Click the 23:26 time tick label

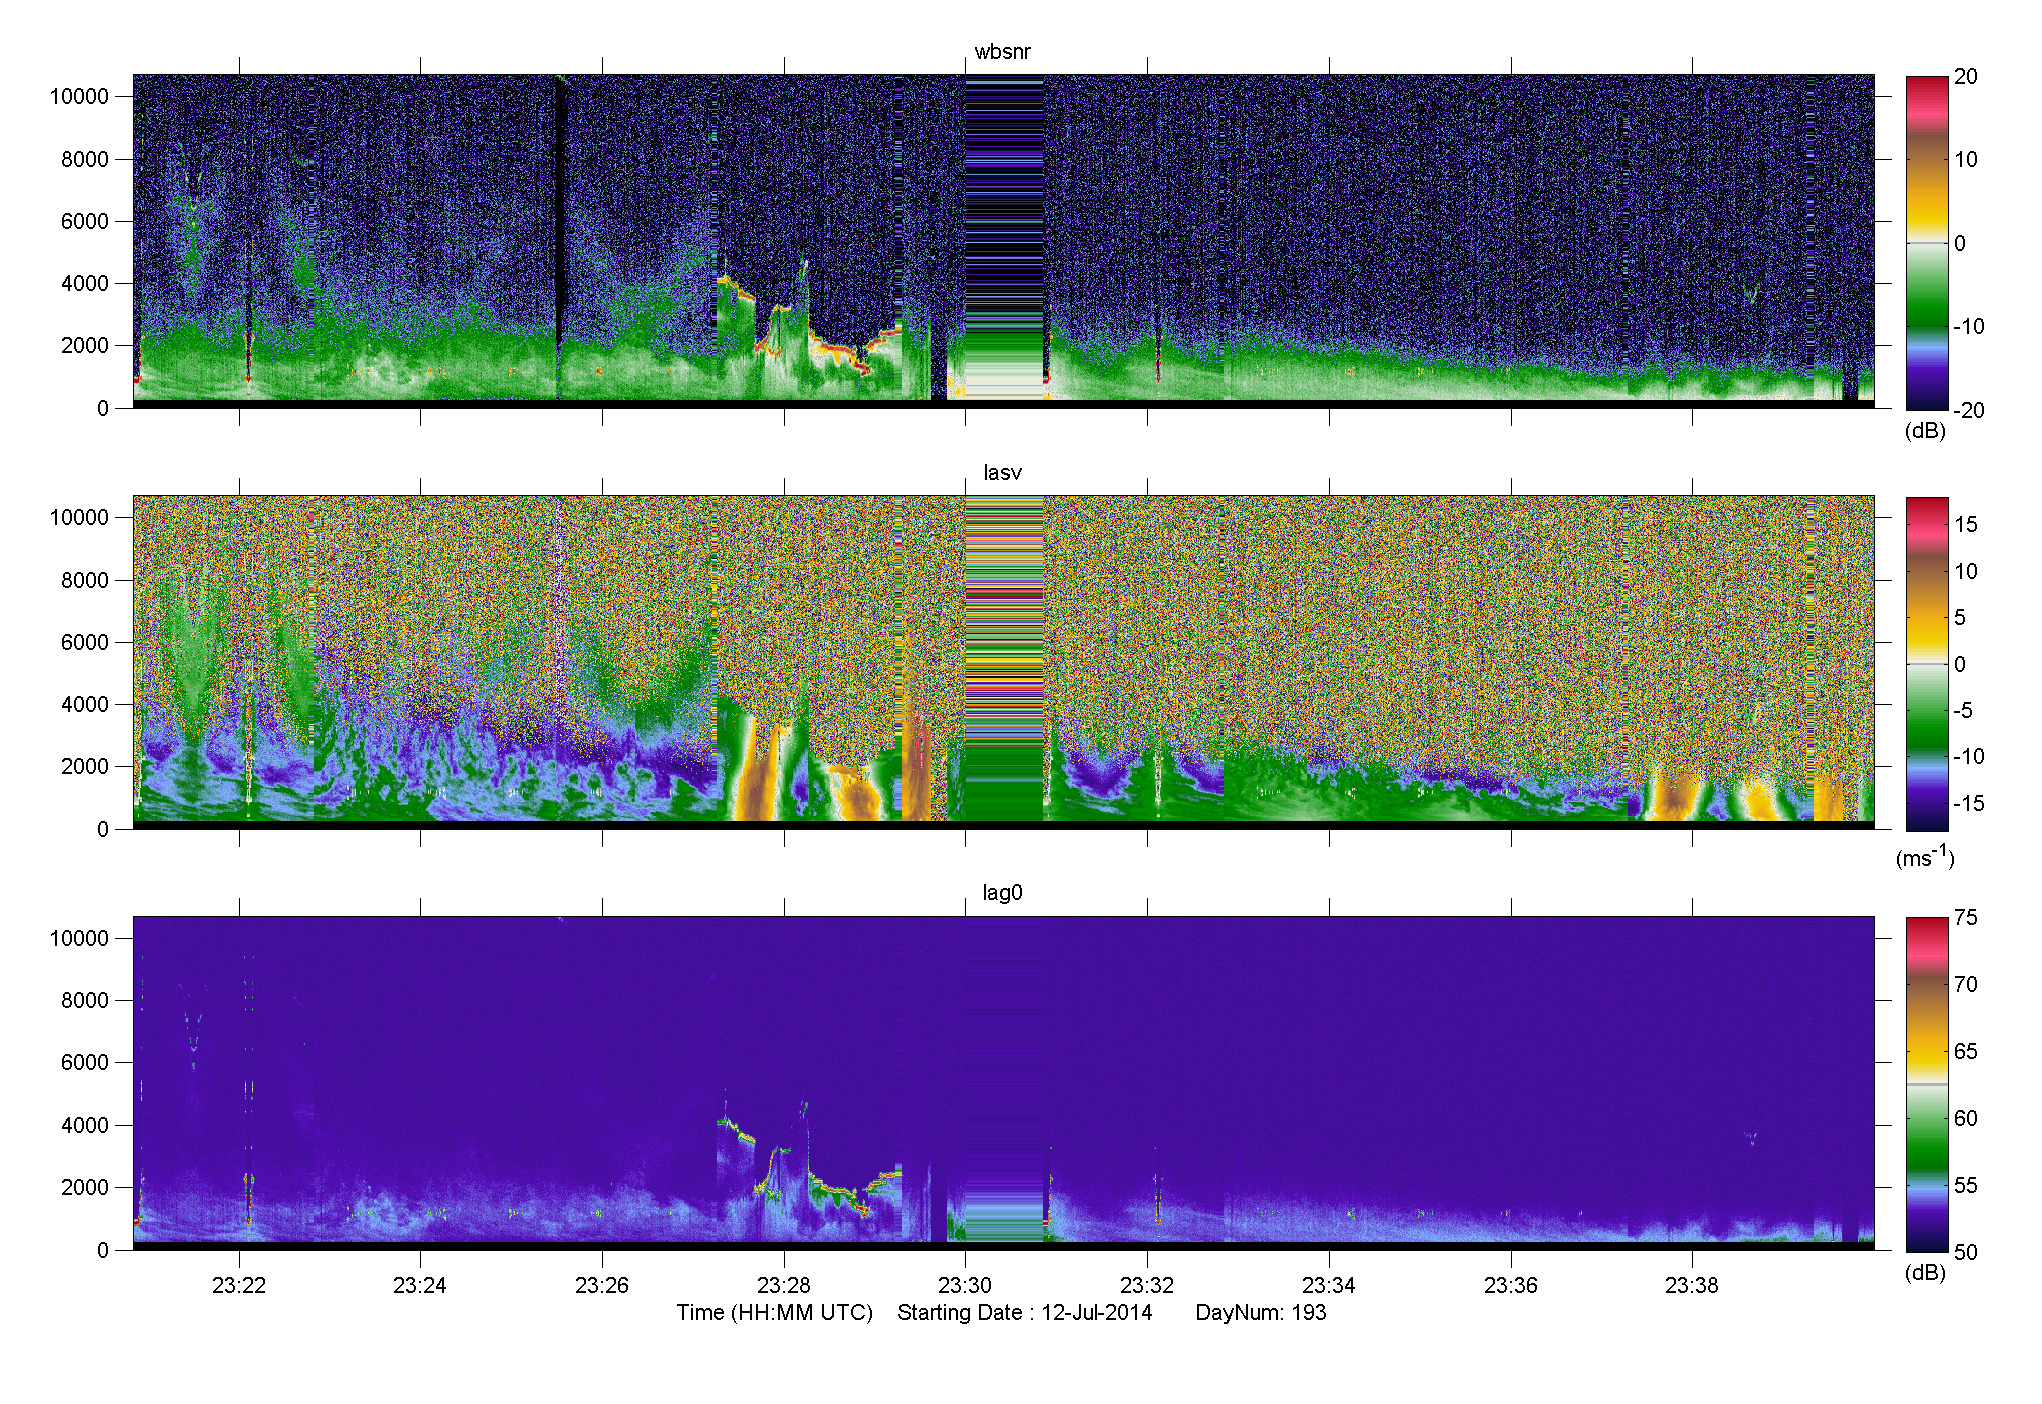point(602,1285)
